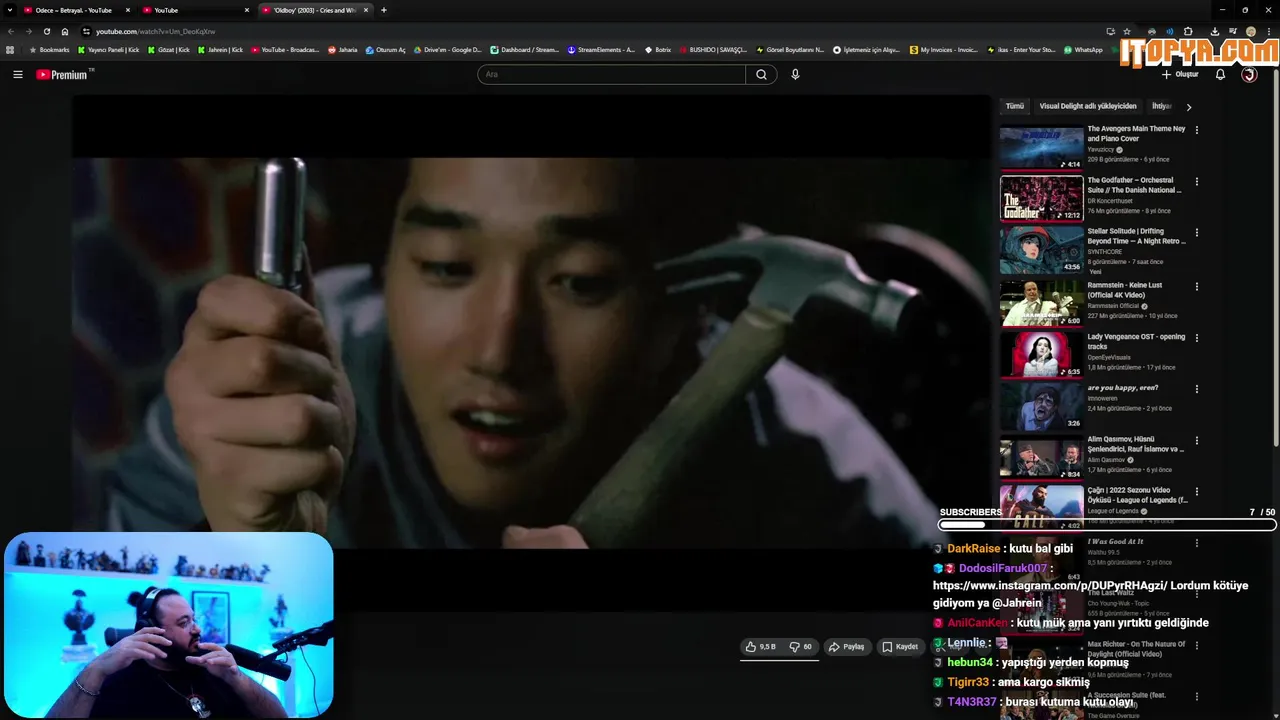Open My Invoices bookmark
This screenshot has height=720, width=1280.
pyautogui.click(x=944, y=49)
